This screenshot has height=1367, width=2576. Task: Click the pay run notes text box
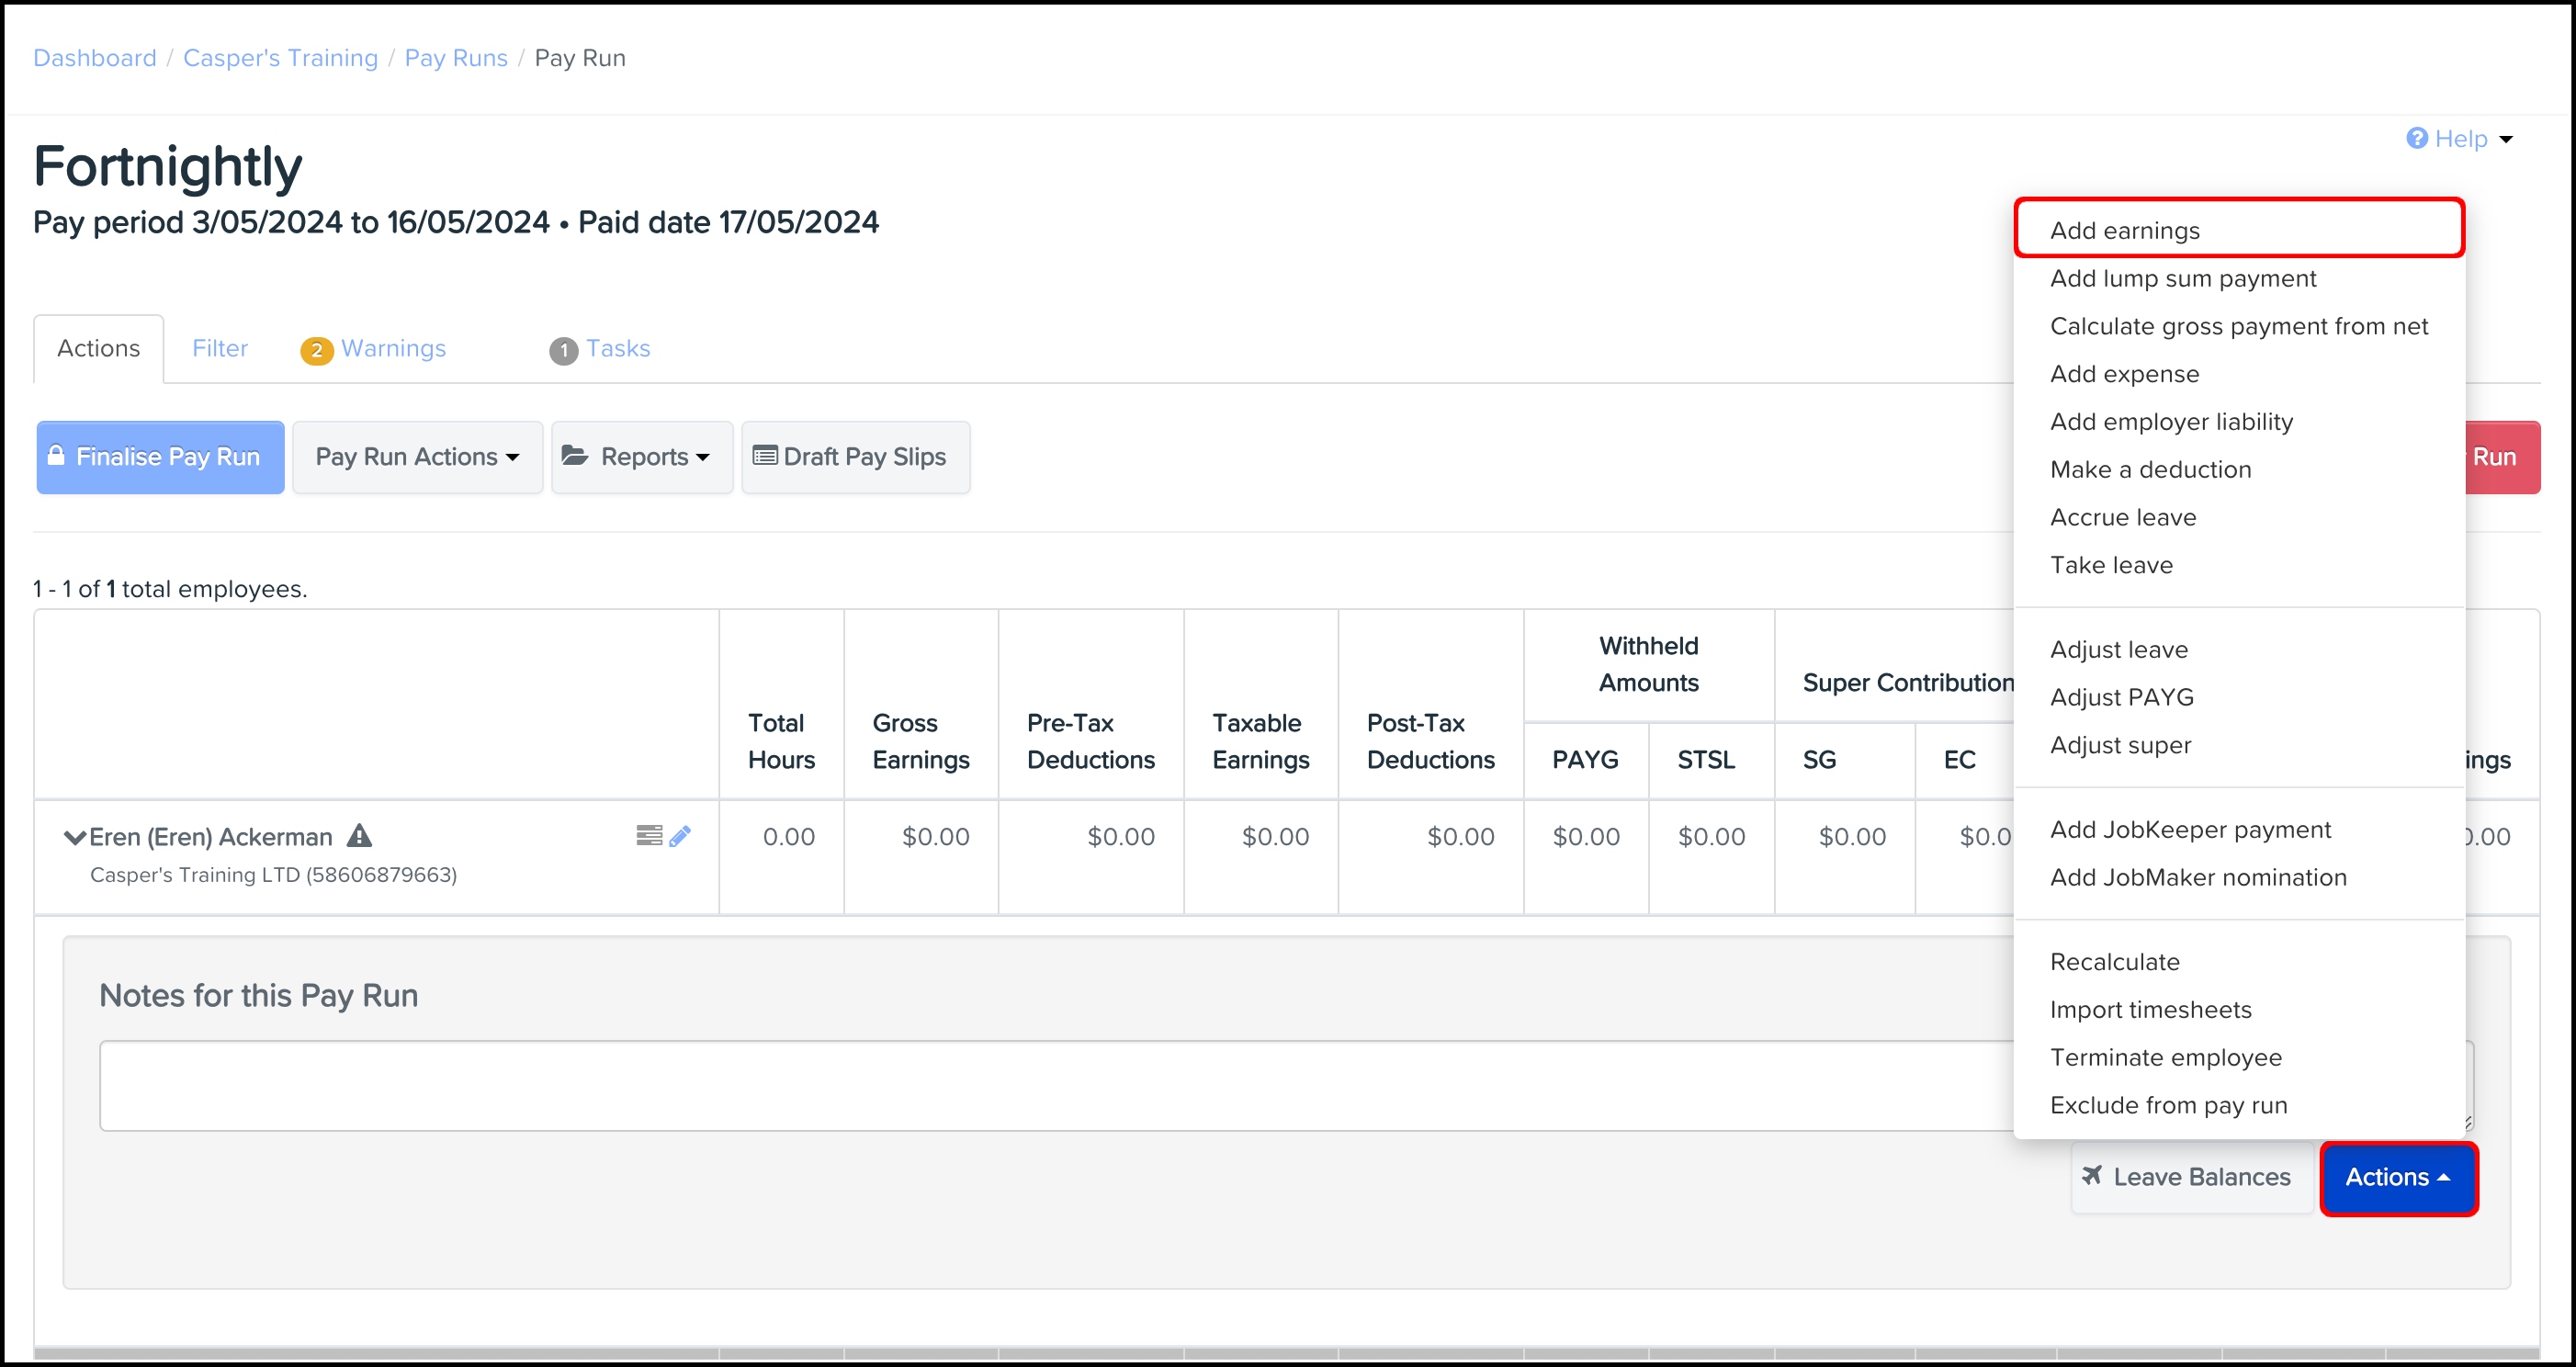click(1050, 1085)
